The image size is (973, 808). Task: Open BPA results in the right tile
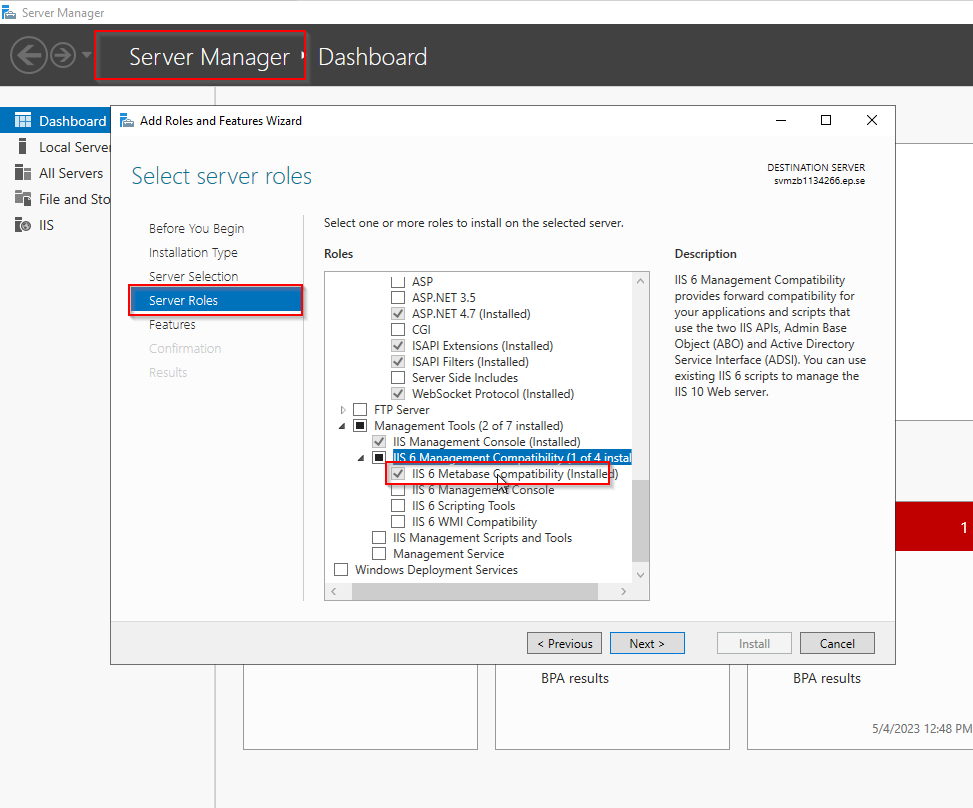[827, 678]
